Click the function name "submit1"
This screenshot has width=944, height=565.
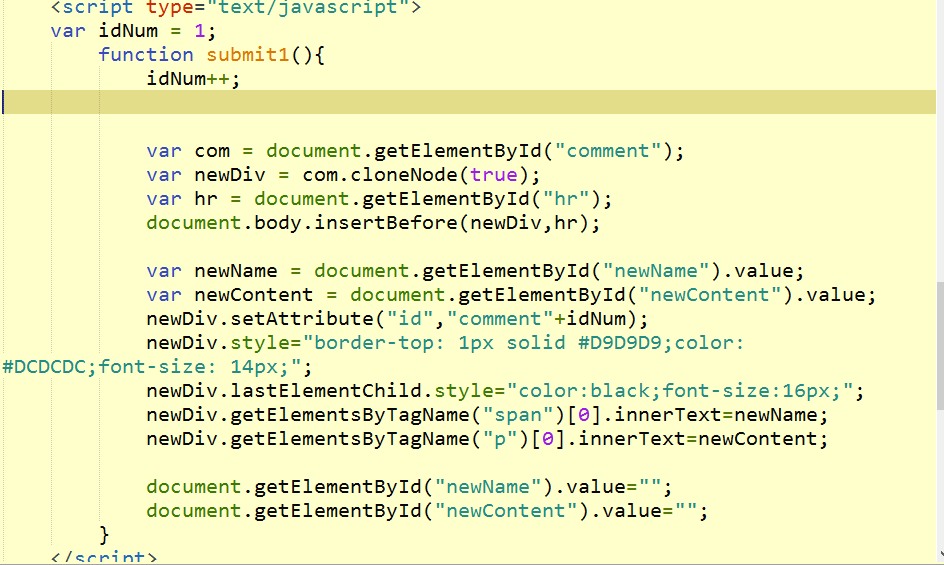(248, 55)
